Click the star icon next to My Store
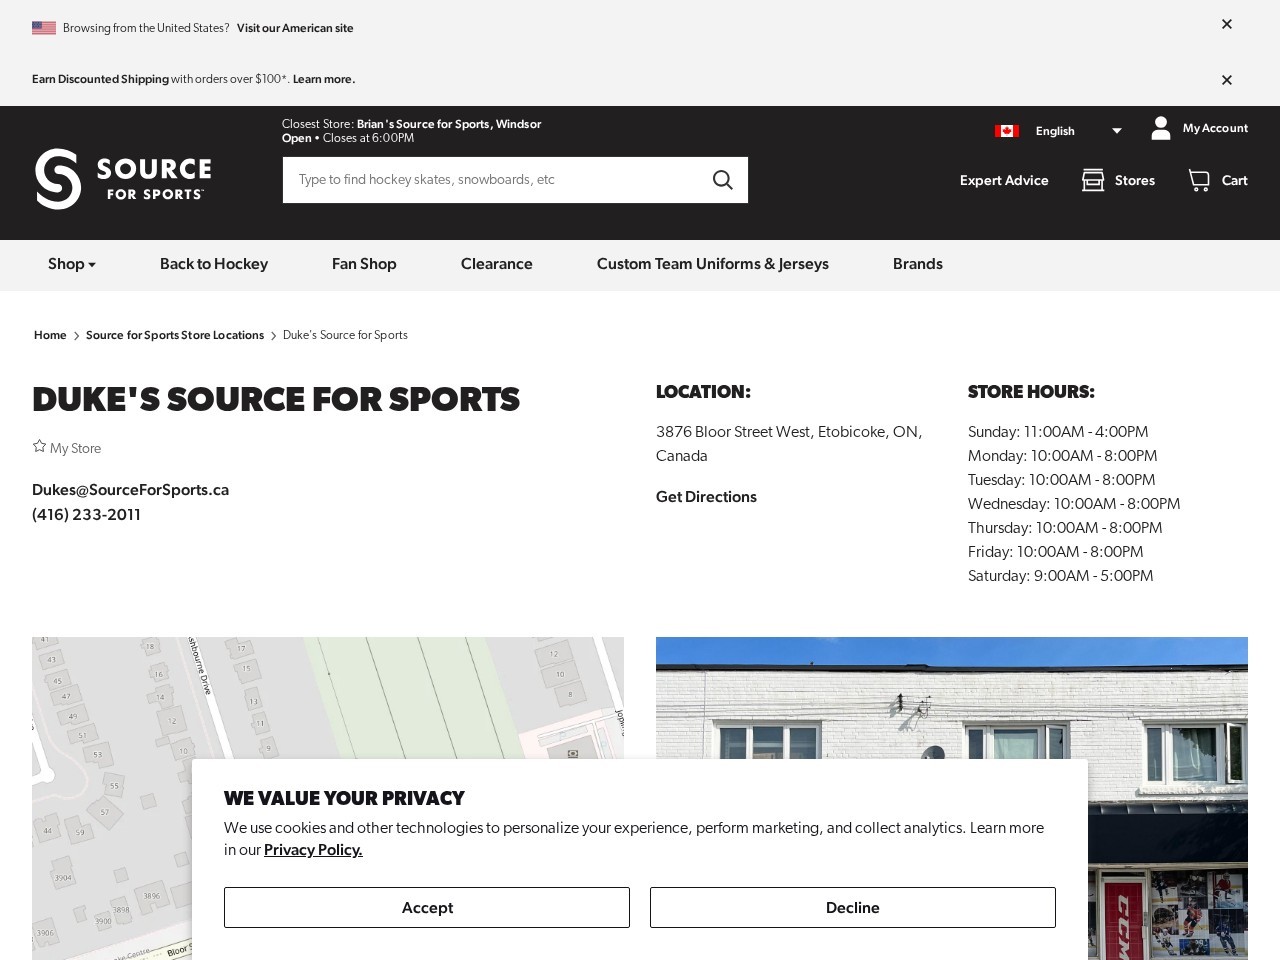 pos(39,445)
